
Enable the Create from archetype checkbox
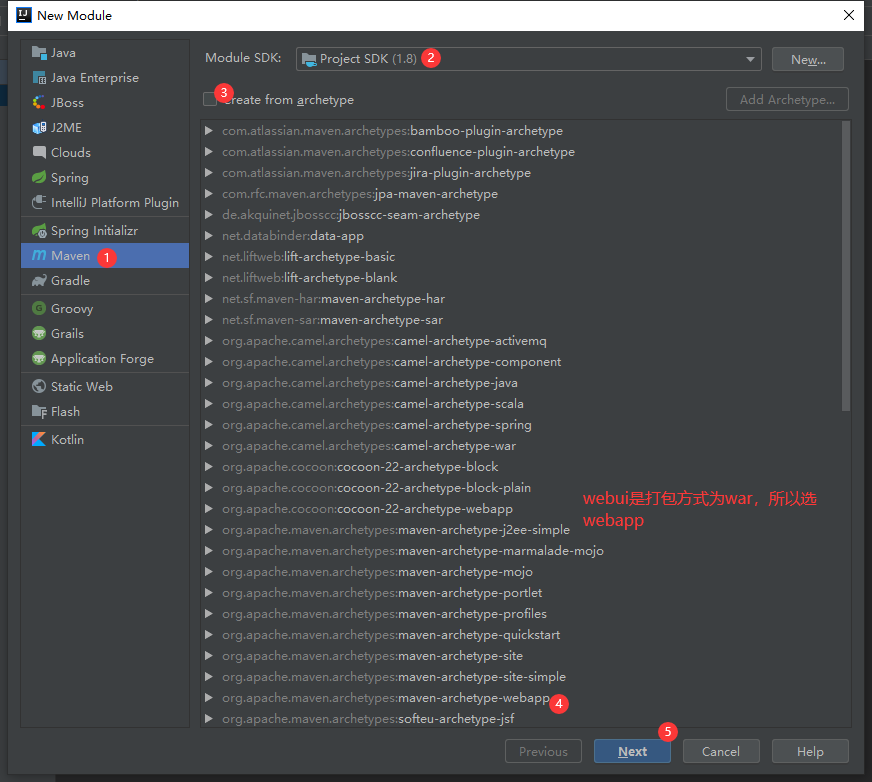pyautogui.click(x=210, y=100)
